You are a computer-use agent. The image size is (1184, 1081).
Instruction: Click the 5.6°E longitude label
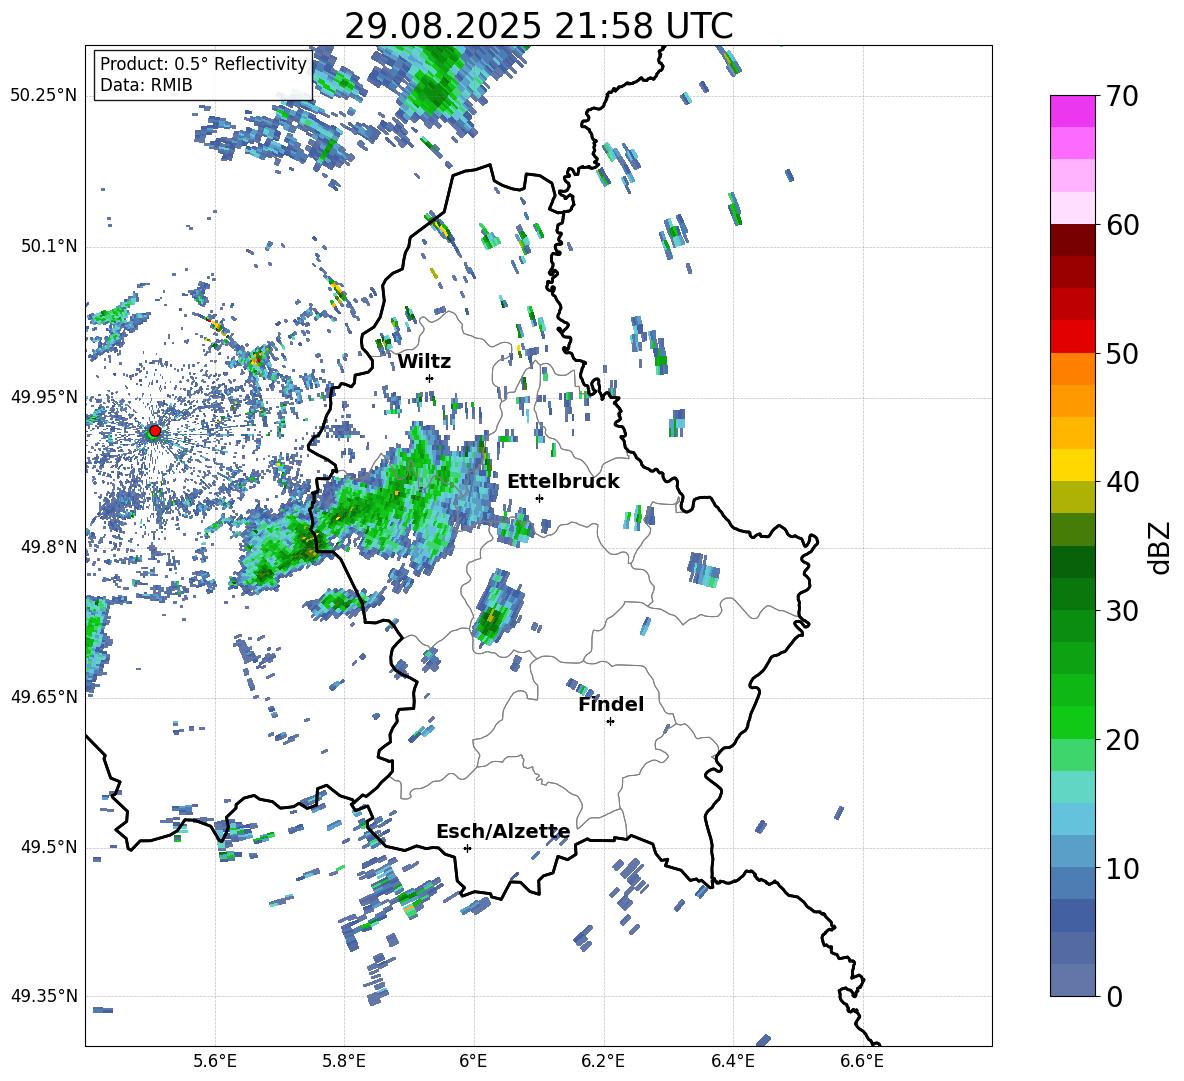(215, 1061)
